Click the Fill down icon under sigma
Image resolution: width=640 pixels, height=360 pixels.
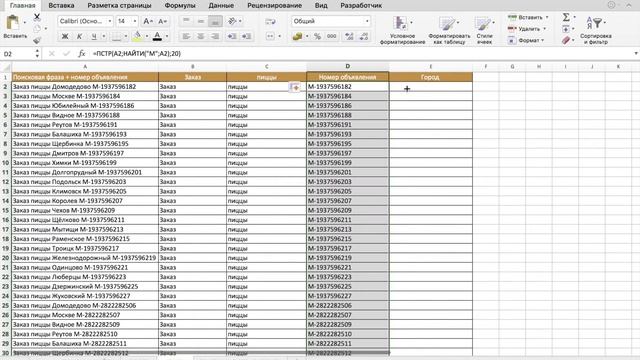coord(566,29)
